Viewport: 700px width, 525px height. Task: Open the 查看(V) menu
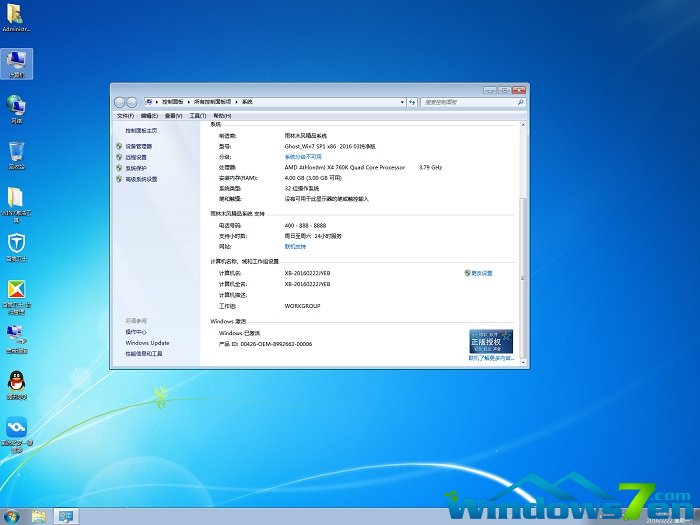[x=173, y=116]
